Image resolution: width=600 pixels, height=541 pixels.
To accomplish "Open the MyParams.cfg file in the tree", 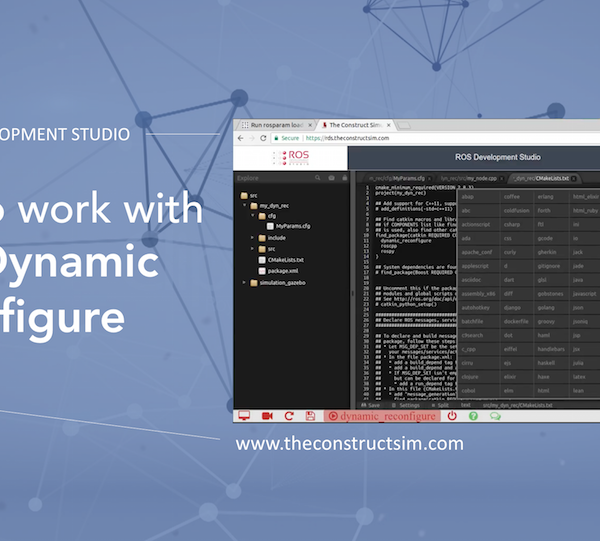I will coord(289,226).
